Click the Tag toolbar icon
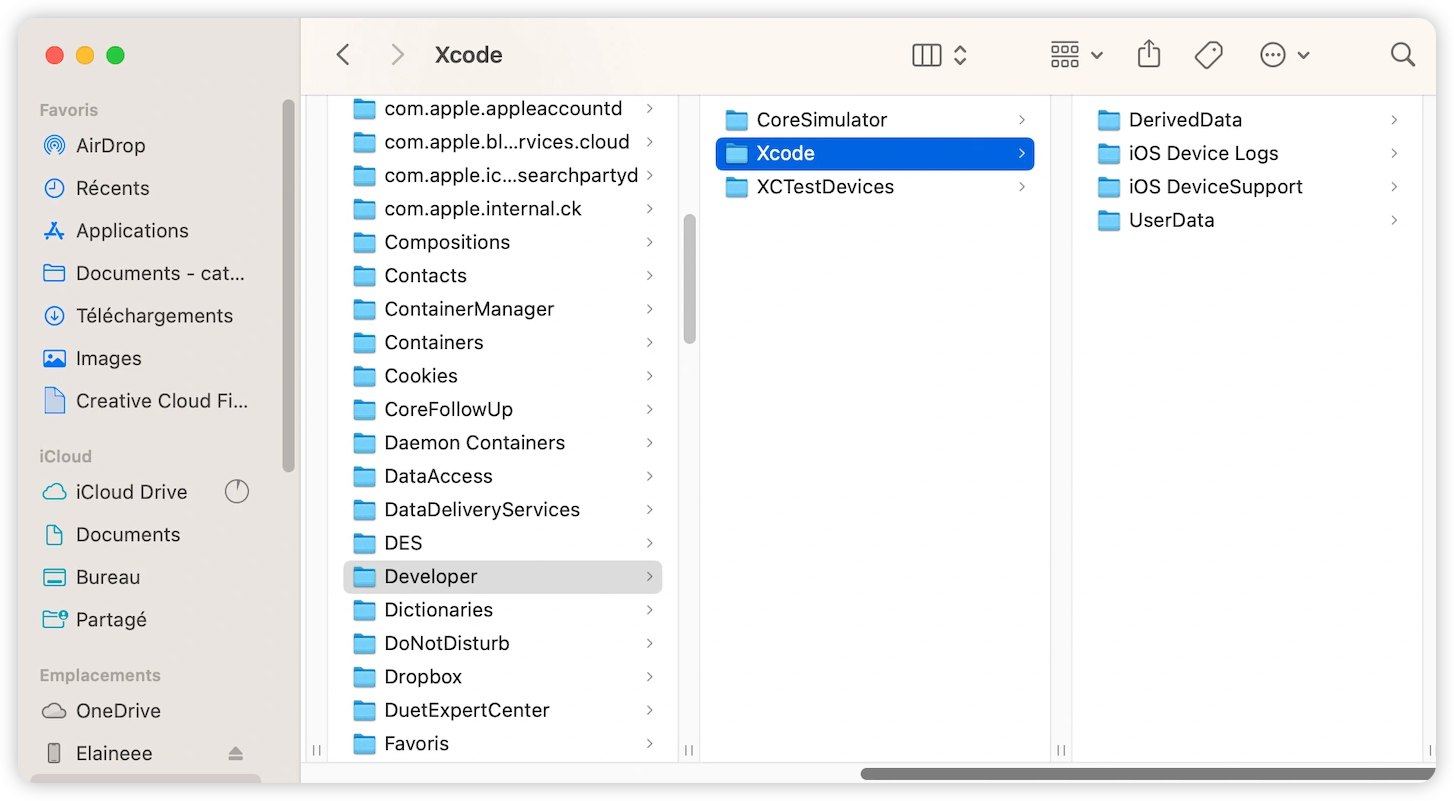This screenshot has width=1454, height=801. 1208,55
